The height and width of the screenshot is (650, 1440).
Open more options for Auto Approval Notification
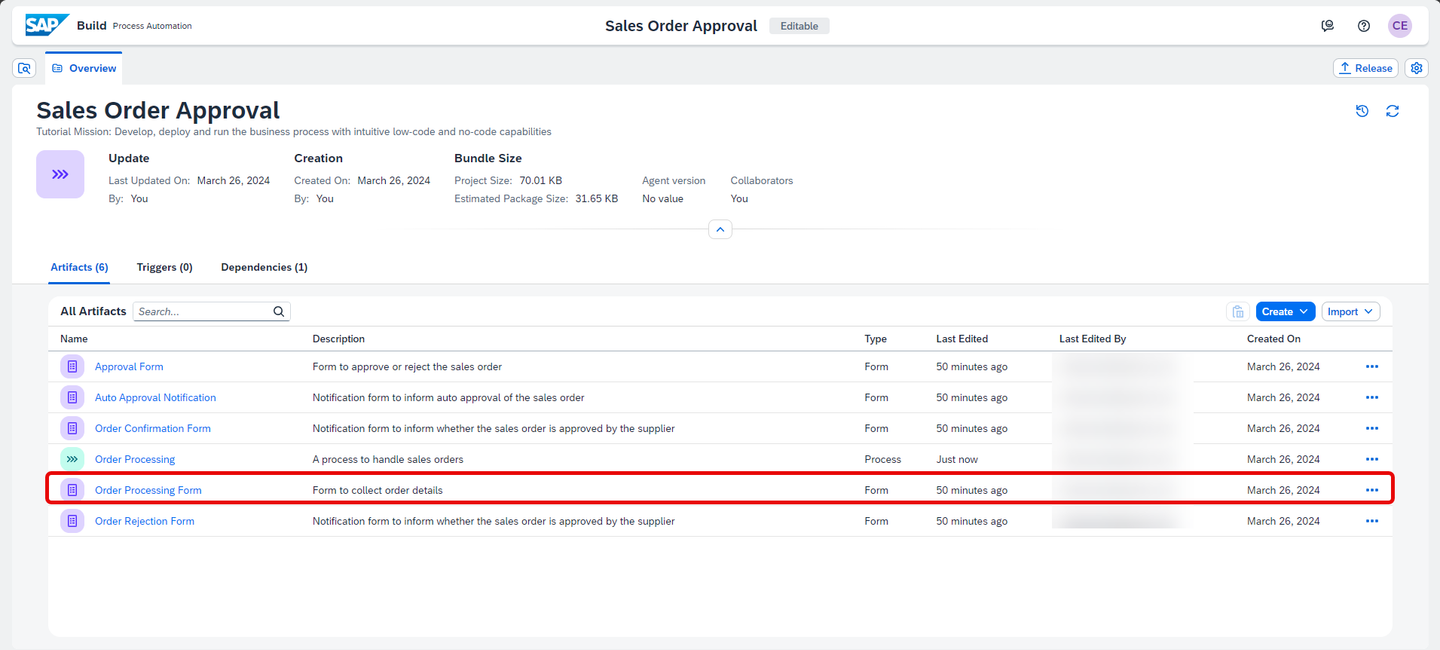(x=1372, y=398)
